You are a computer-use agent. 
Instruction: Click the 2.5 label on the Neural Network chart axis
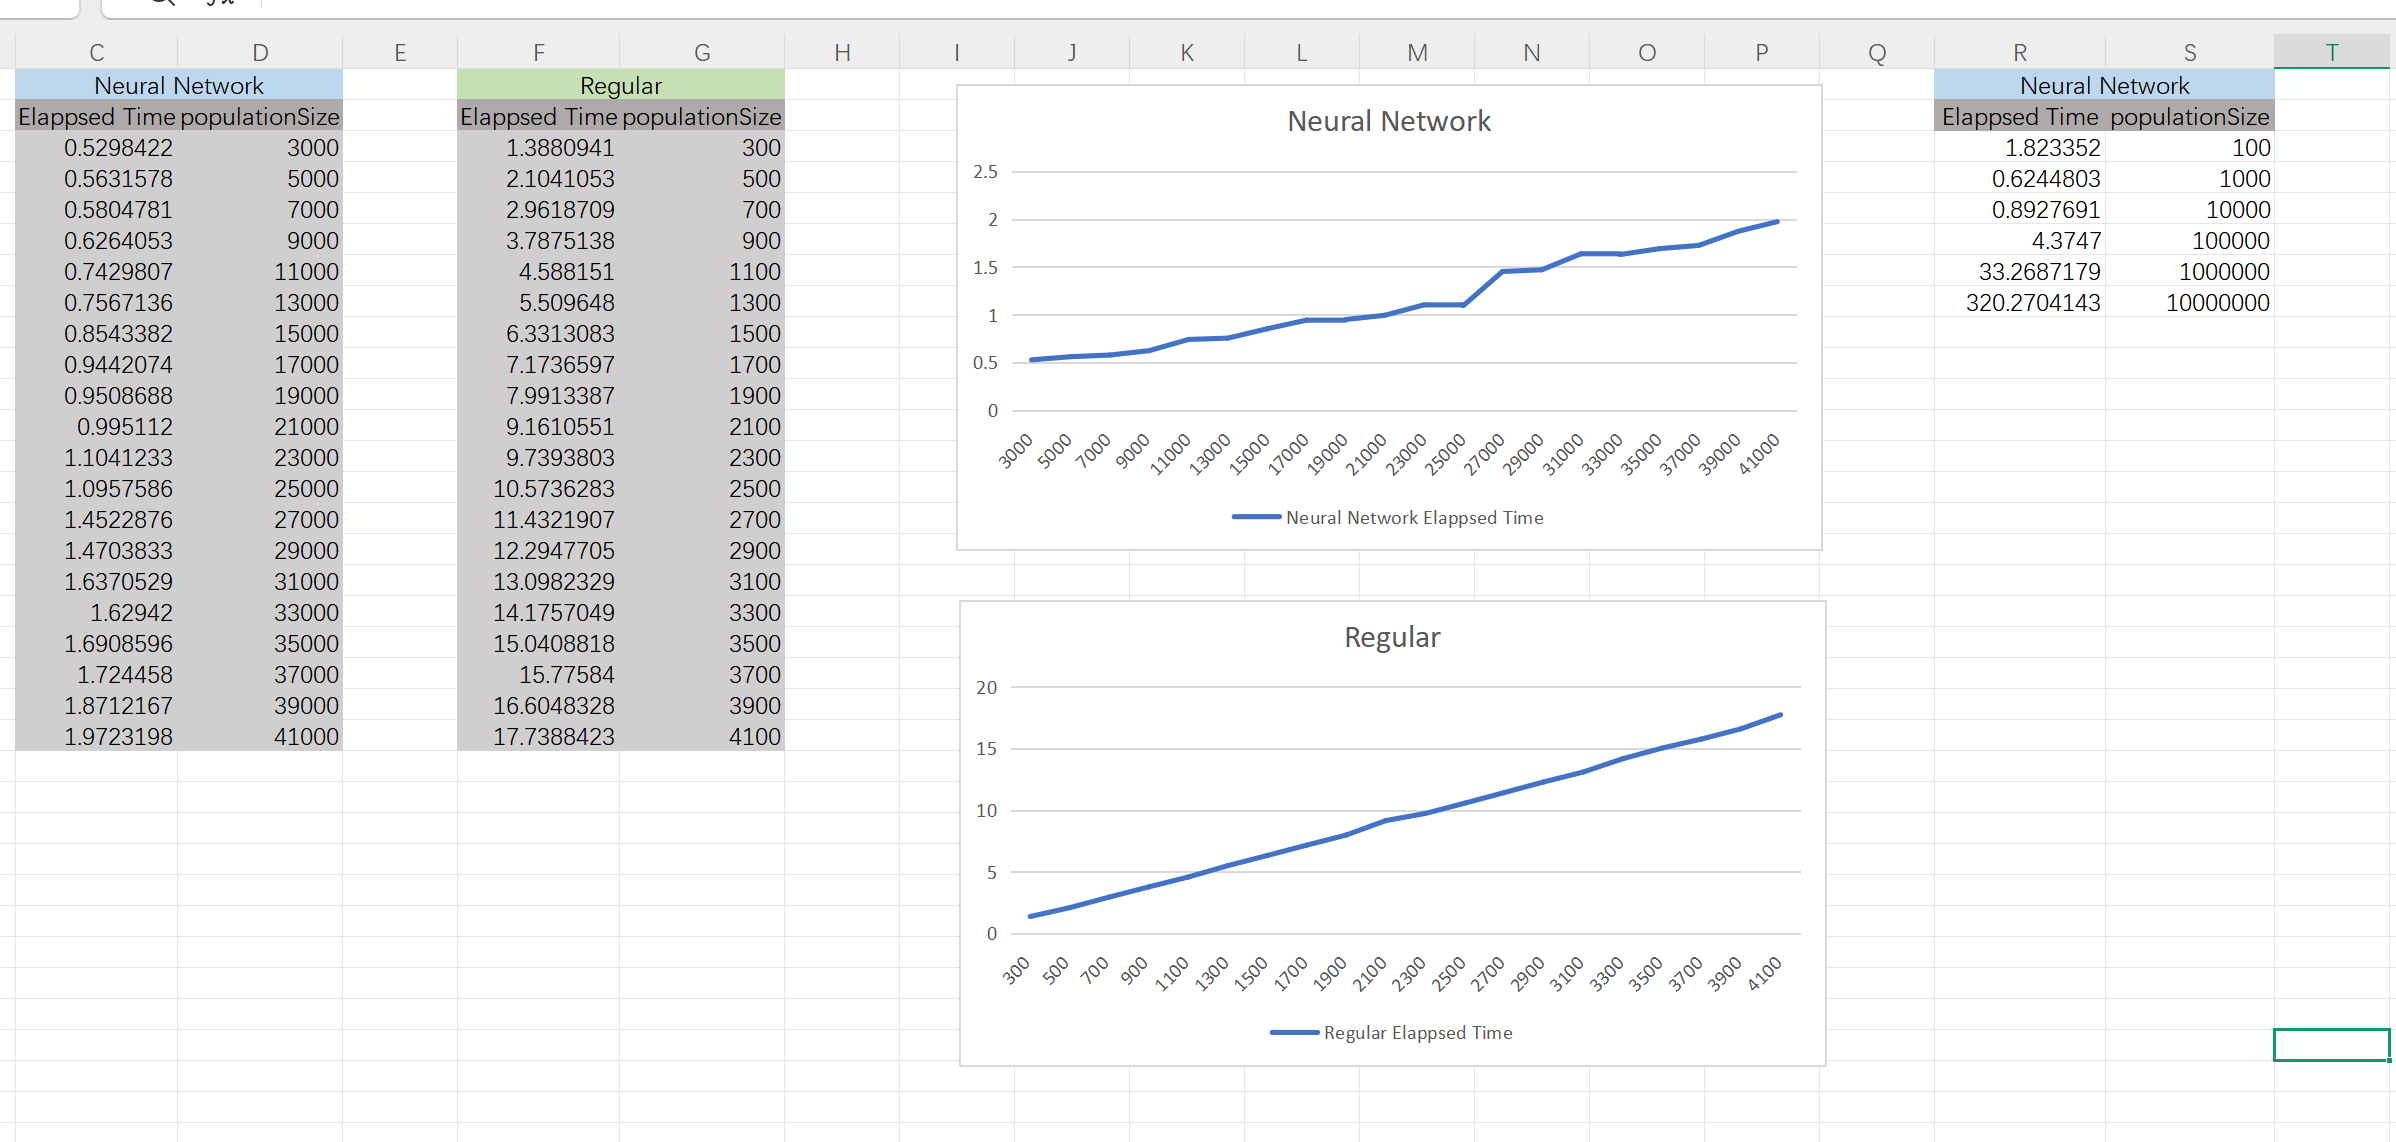(x=985, y=172)
